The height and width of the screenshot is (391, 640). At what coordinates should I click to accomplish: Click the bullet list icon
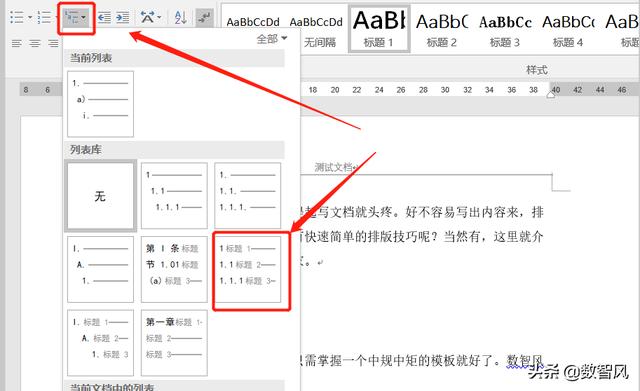pyautogui.click(x=17, y=17)
